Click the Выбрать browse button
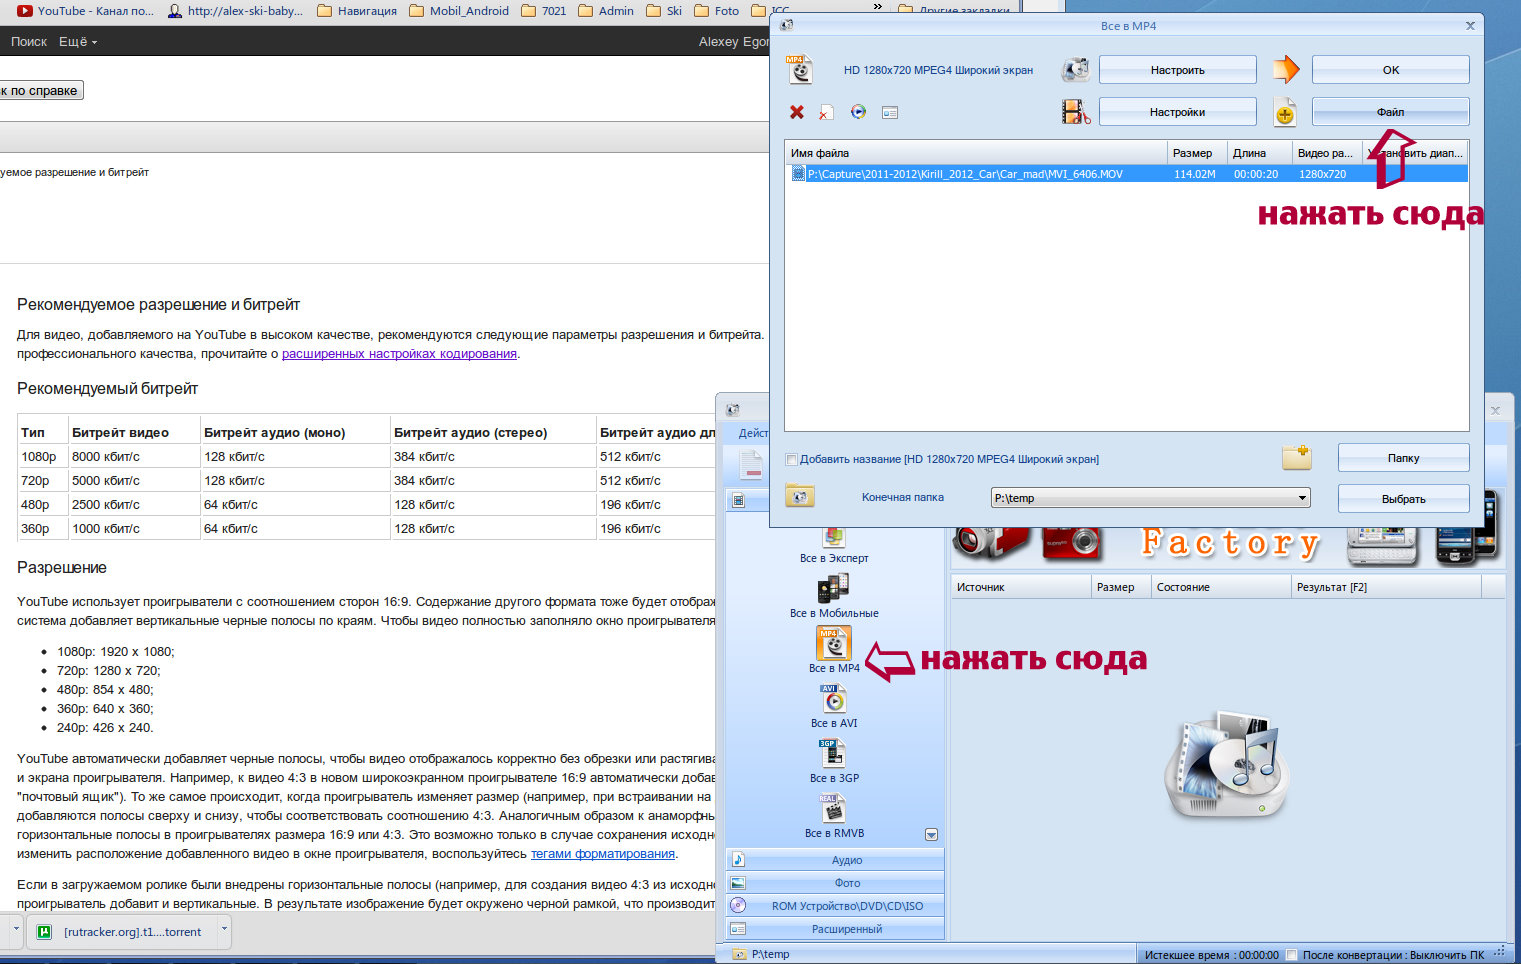The width and height of the screenshot is (1521, 964). (x=1403, y=499)
